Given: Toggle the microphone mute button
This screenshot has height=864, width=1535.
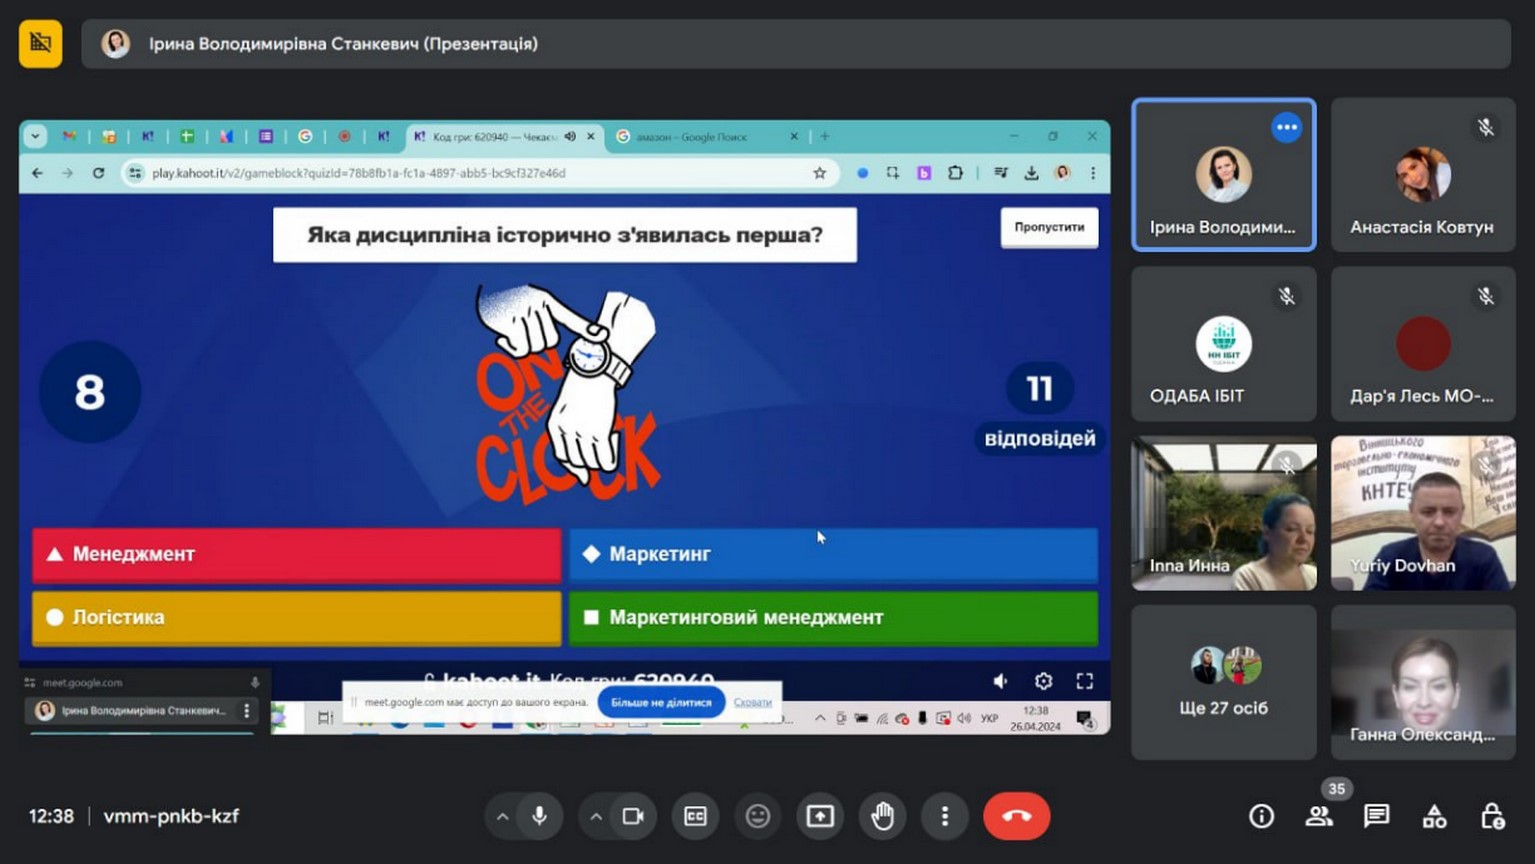Looking at the screenshot, I should 539,816.
